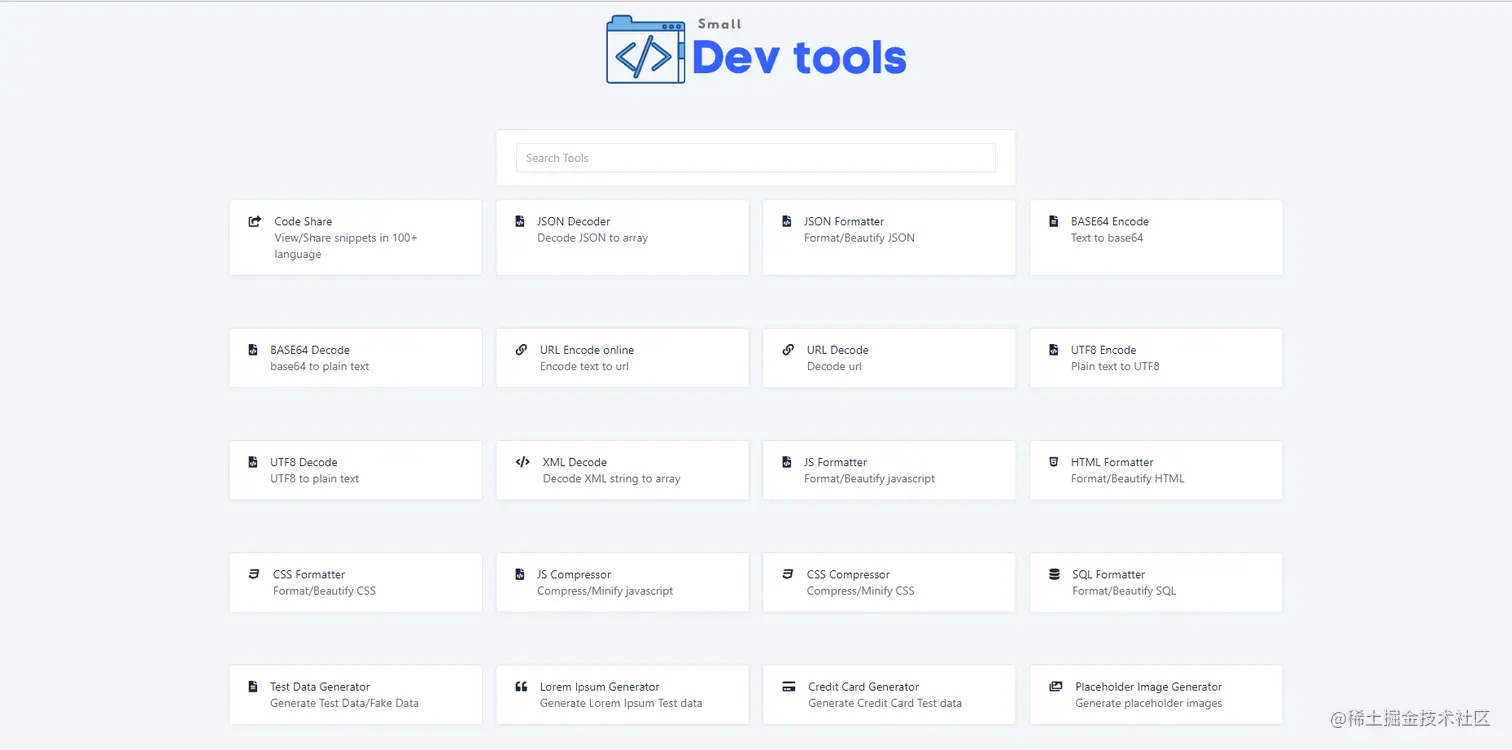The width and height of the screenshot is (1512, 750).
Task: Click the URL Encode online link icon
Action: click(x=521, y=350)
